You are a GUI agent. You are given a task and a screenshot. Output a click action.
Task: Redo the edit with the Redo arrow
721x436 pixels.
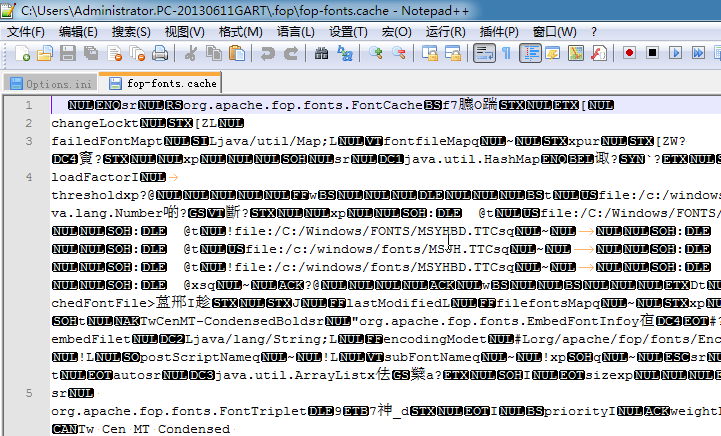(x=290, y=53)
